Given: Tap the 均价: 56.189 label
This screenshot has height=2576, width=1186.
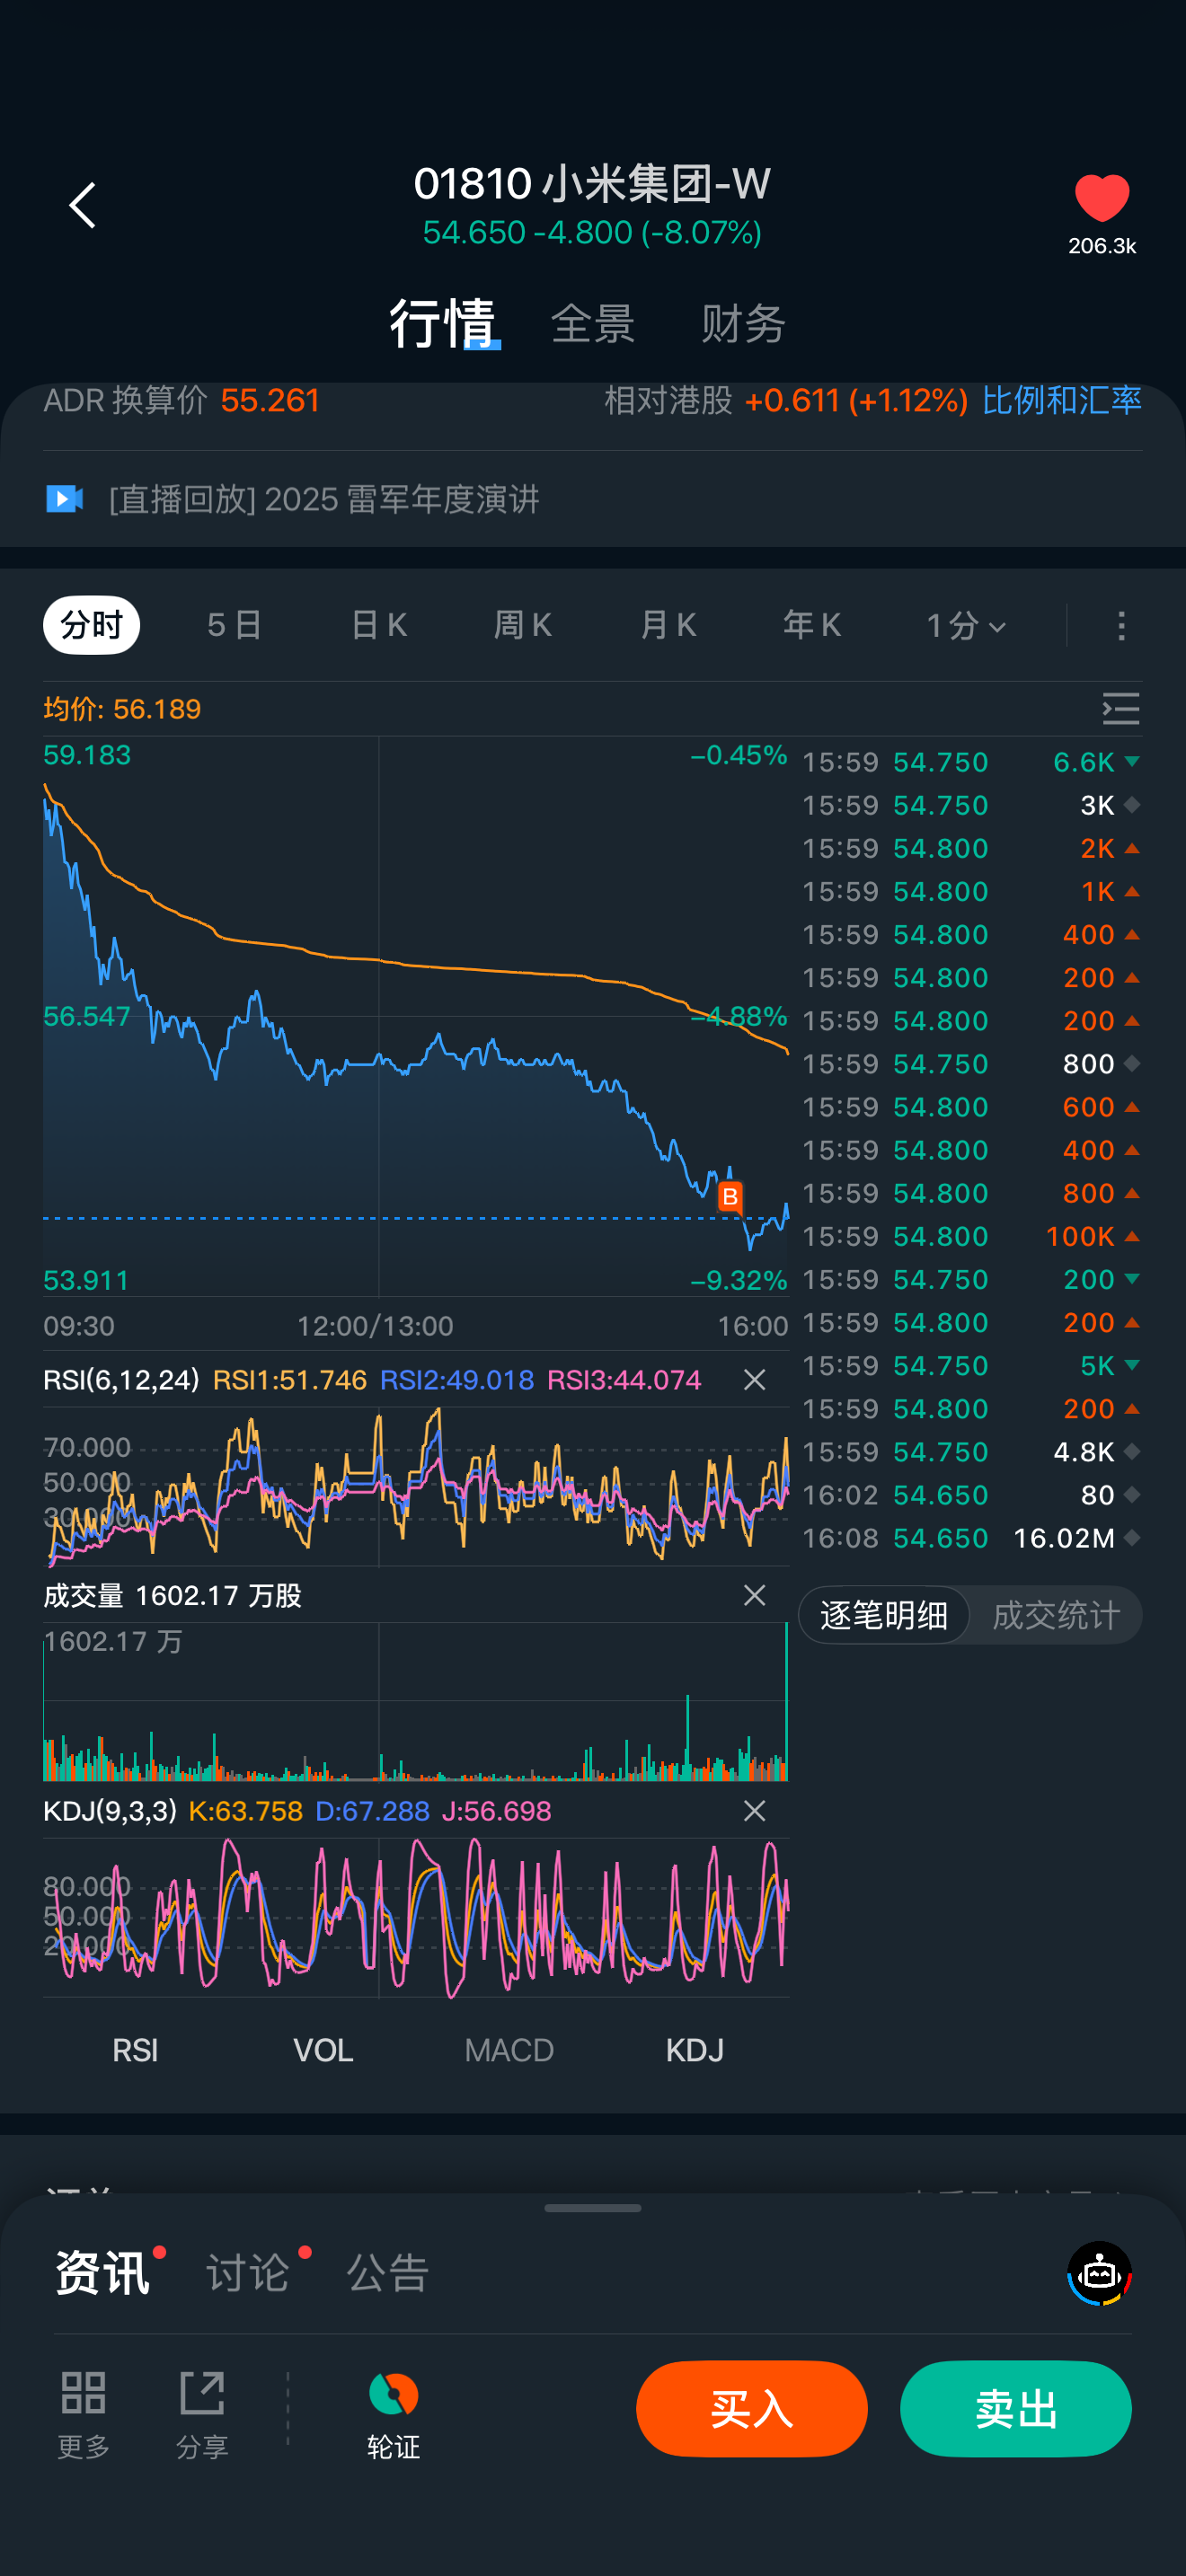Looking at the screenshot, I should (122, 709).
